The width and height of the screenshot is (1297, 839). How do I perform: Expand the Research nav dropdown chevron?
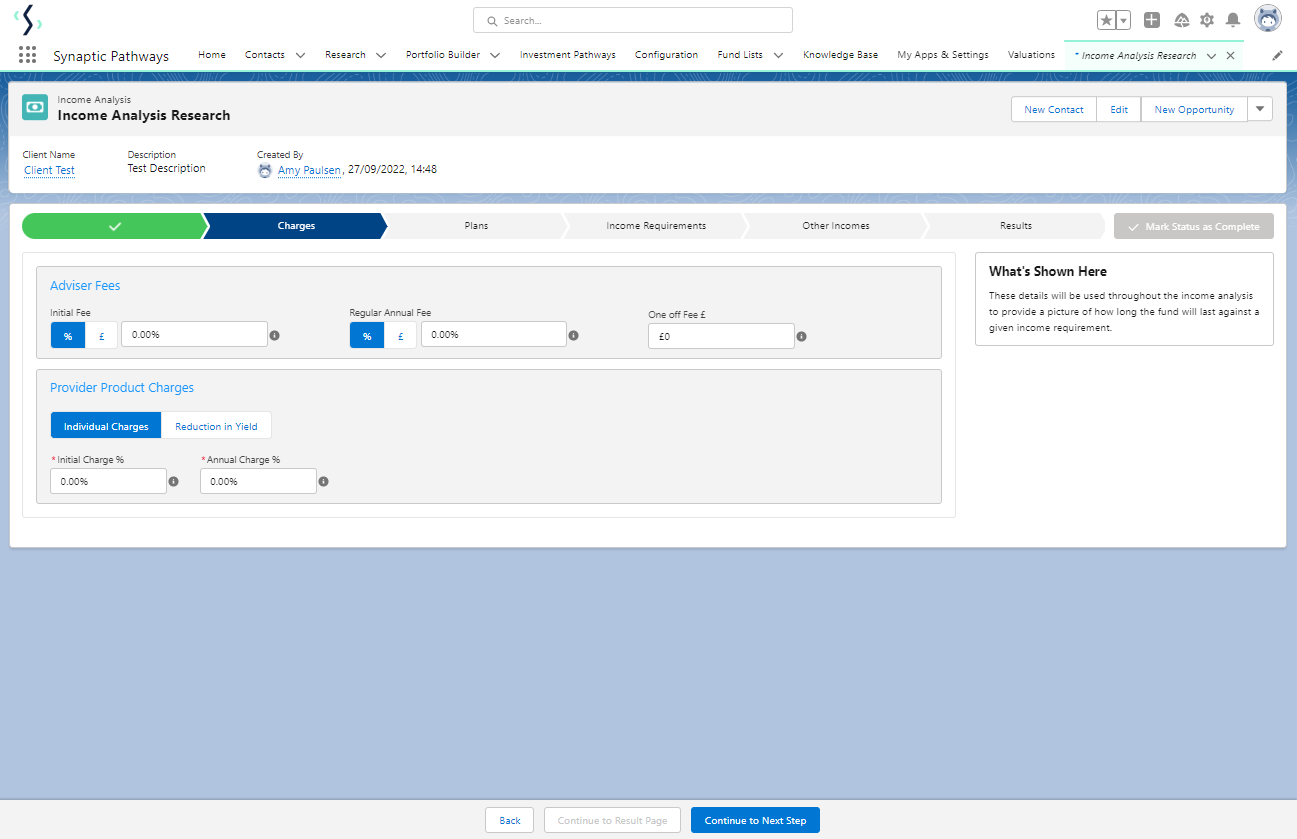pyautogui.click(x=381, y=56)
